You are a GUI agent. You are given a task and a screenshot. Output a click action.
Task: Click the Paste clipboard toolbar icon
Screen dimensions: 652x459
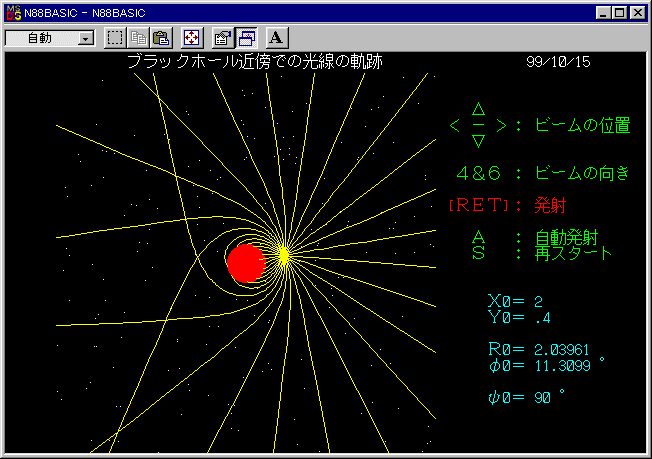point(160,38)
